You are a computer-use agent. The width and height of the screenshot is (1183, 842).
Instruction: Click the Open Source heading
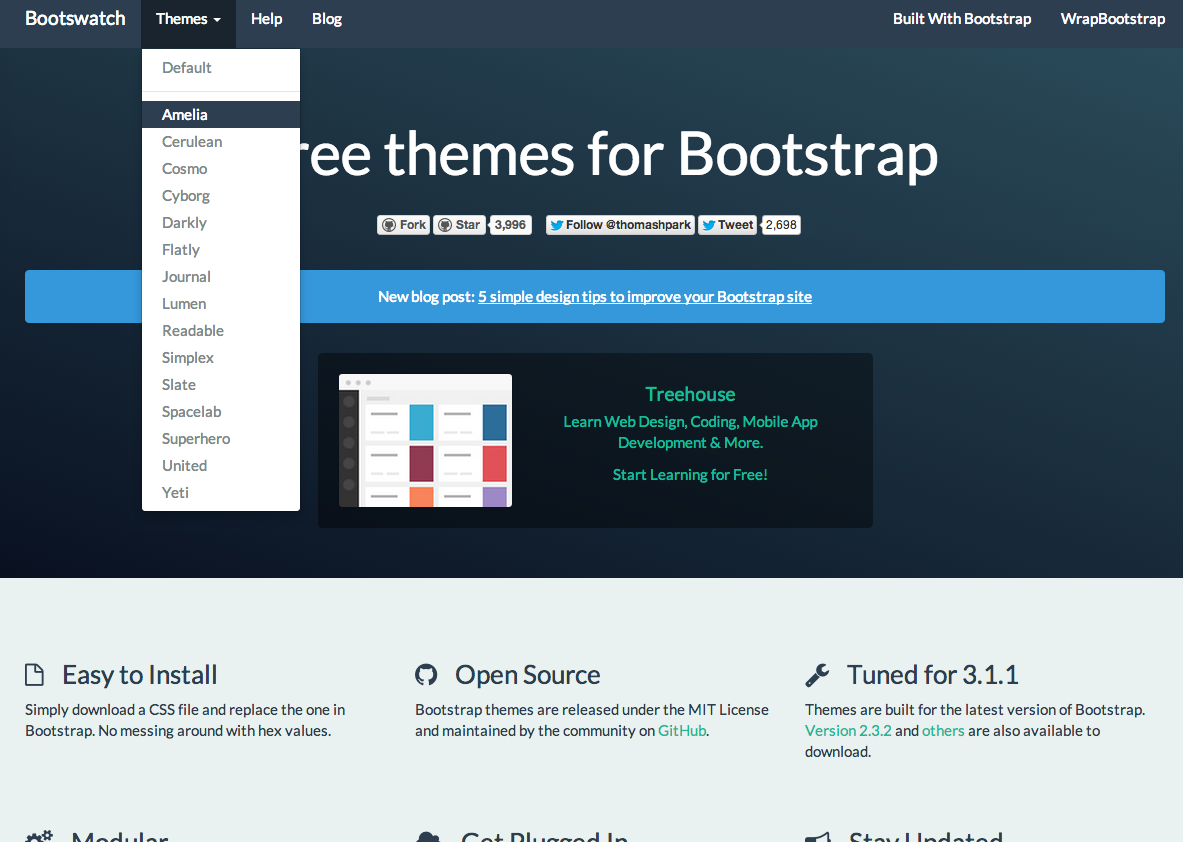point(527,675)
